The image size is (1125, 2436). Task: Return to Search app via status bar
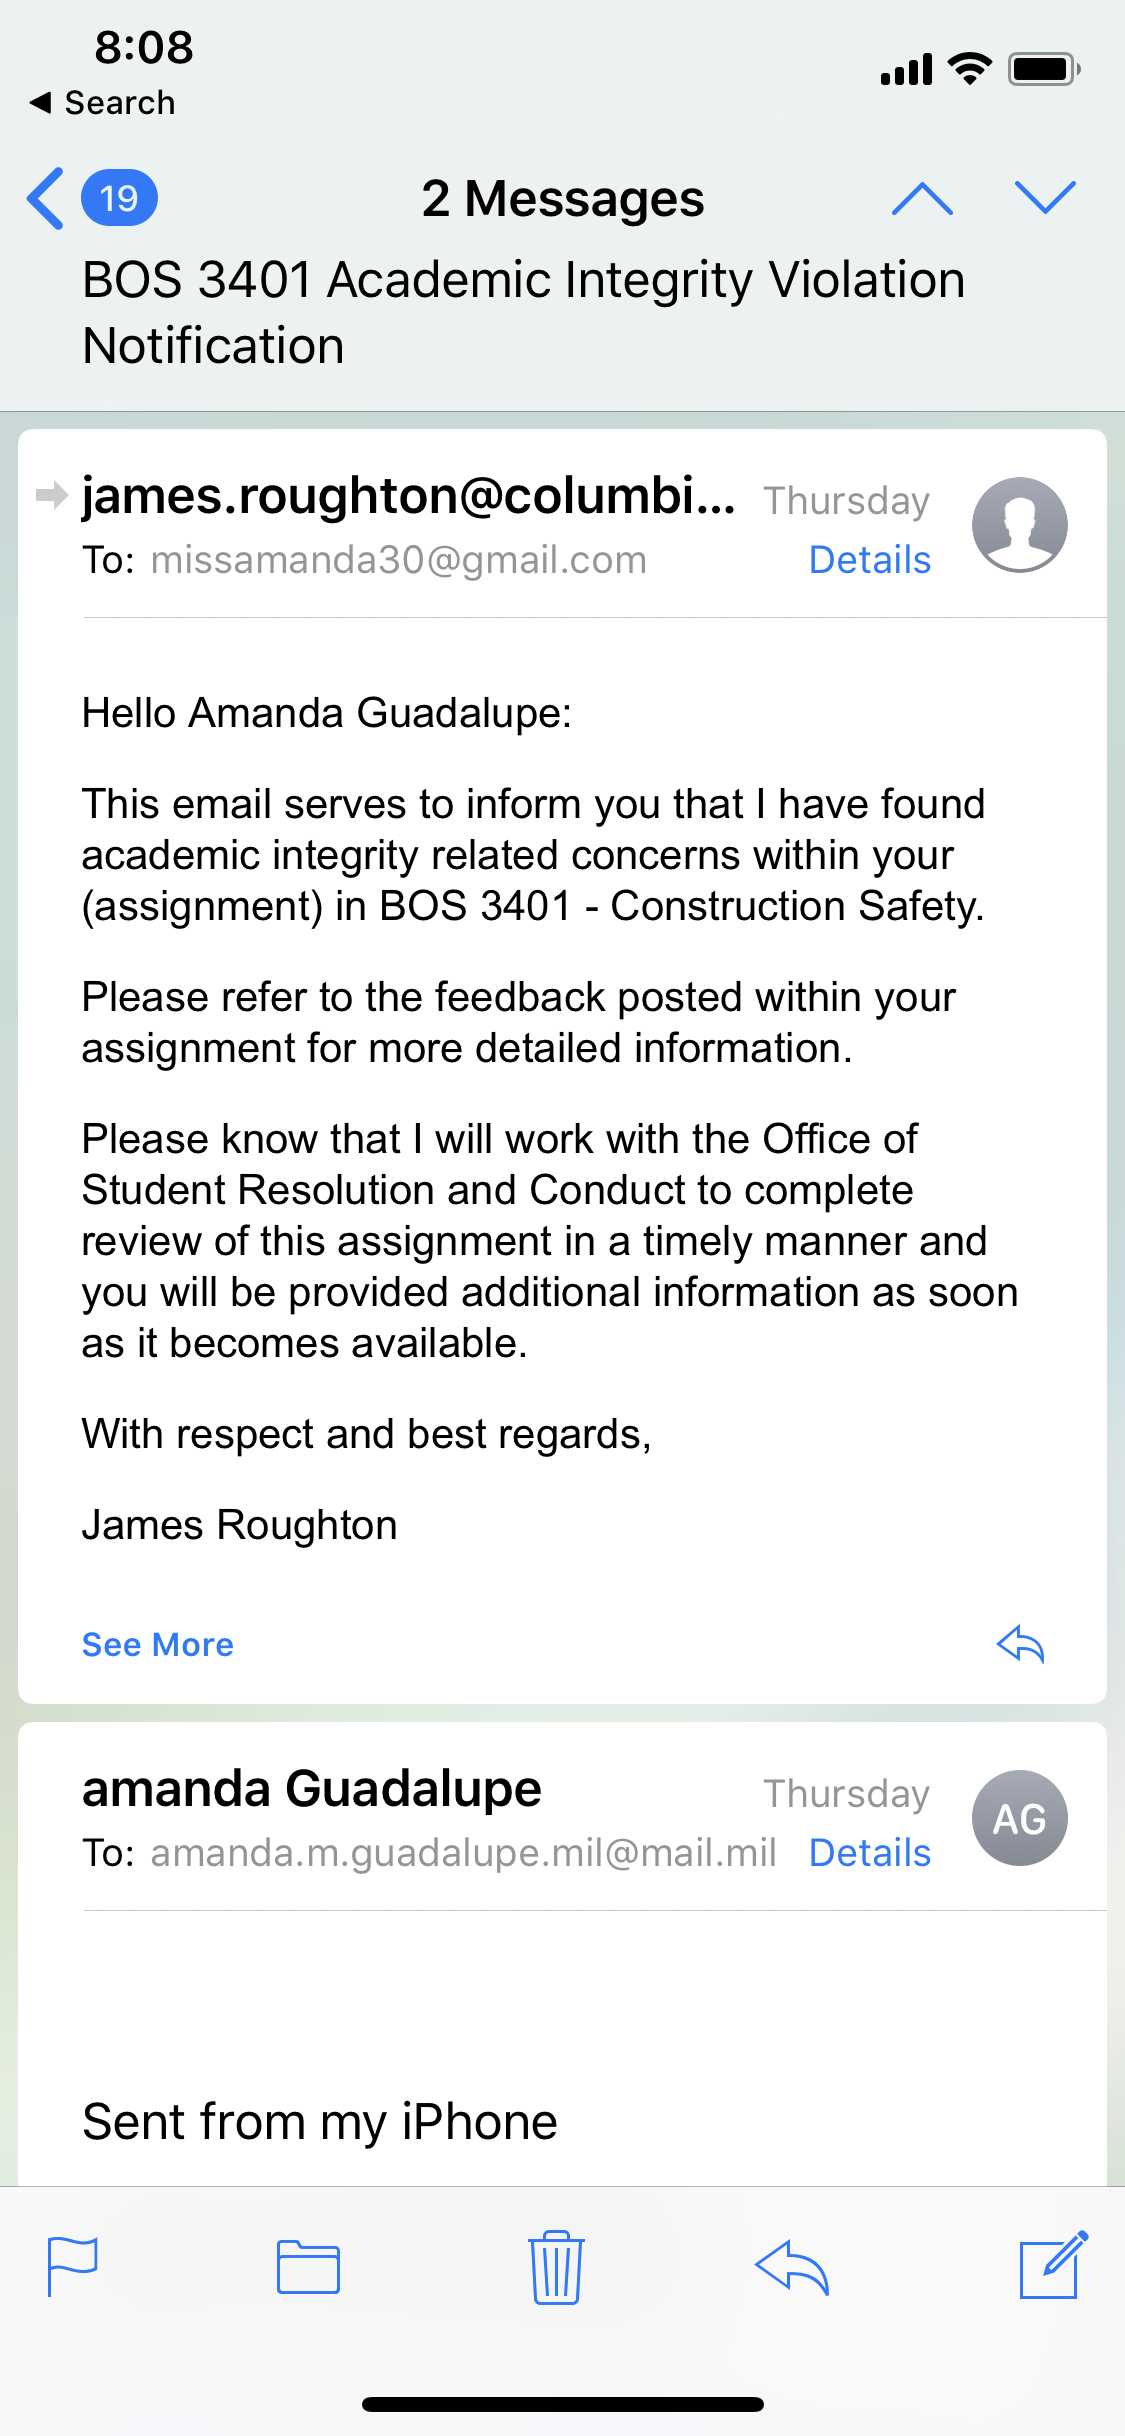[x=103, y=102]
